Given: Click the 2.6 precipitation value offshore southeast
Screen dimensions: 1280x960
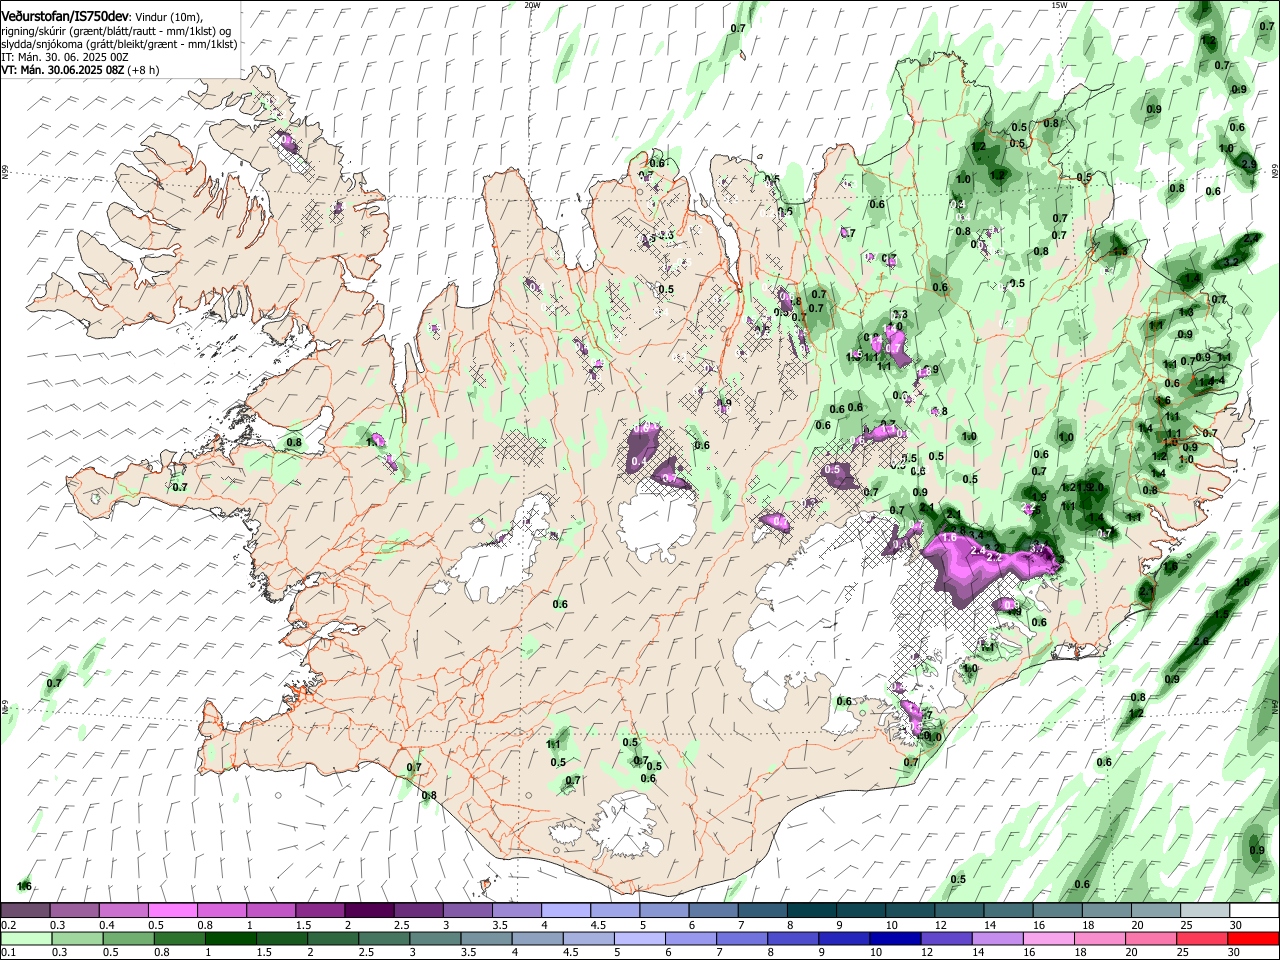Looking at the screenshot, I should point(1201,641).
